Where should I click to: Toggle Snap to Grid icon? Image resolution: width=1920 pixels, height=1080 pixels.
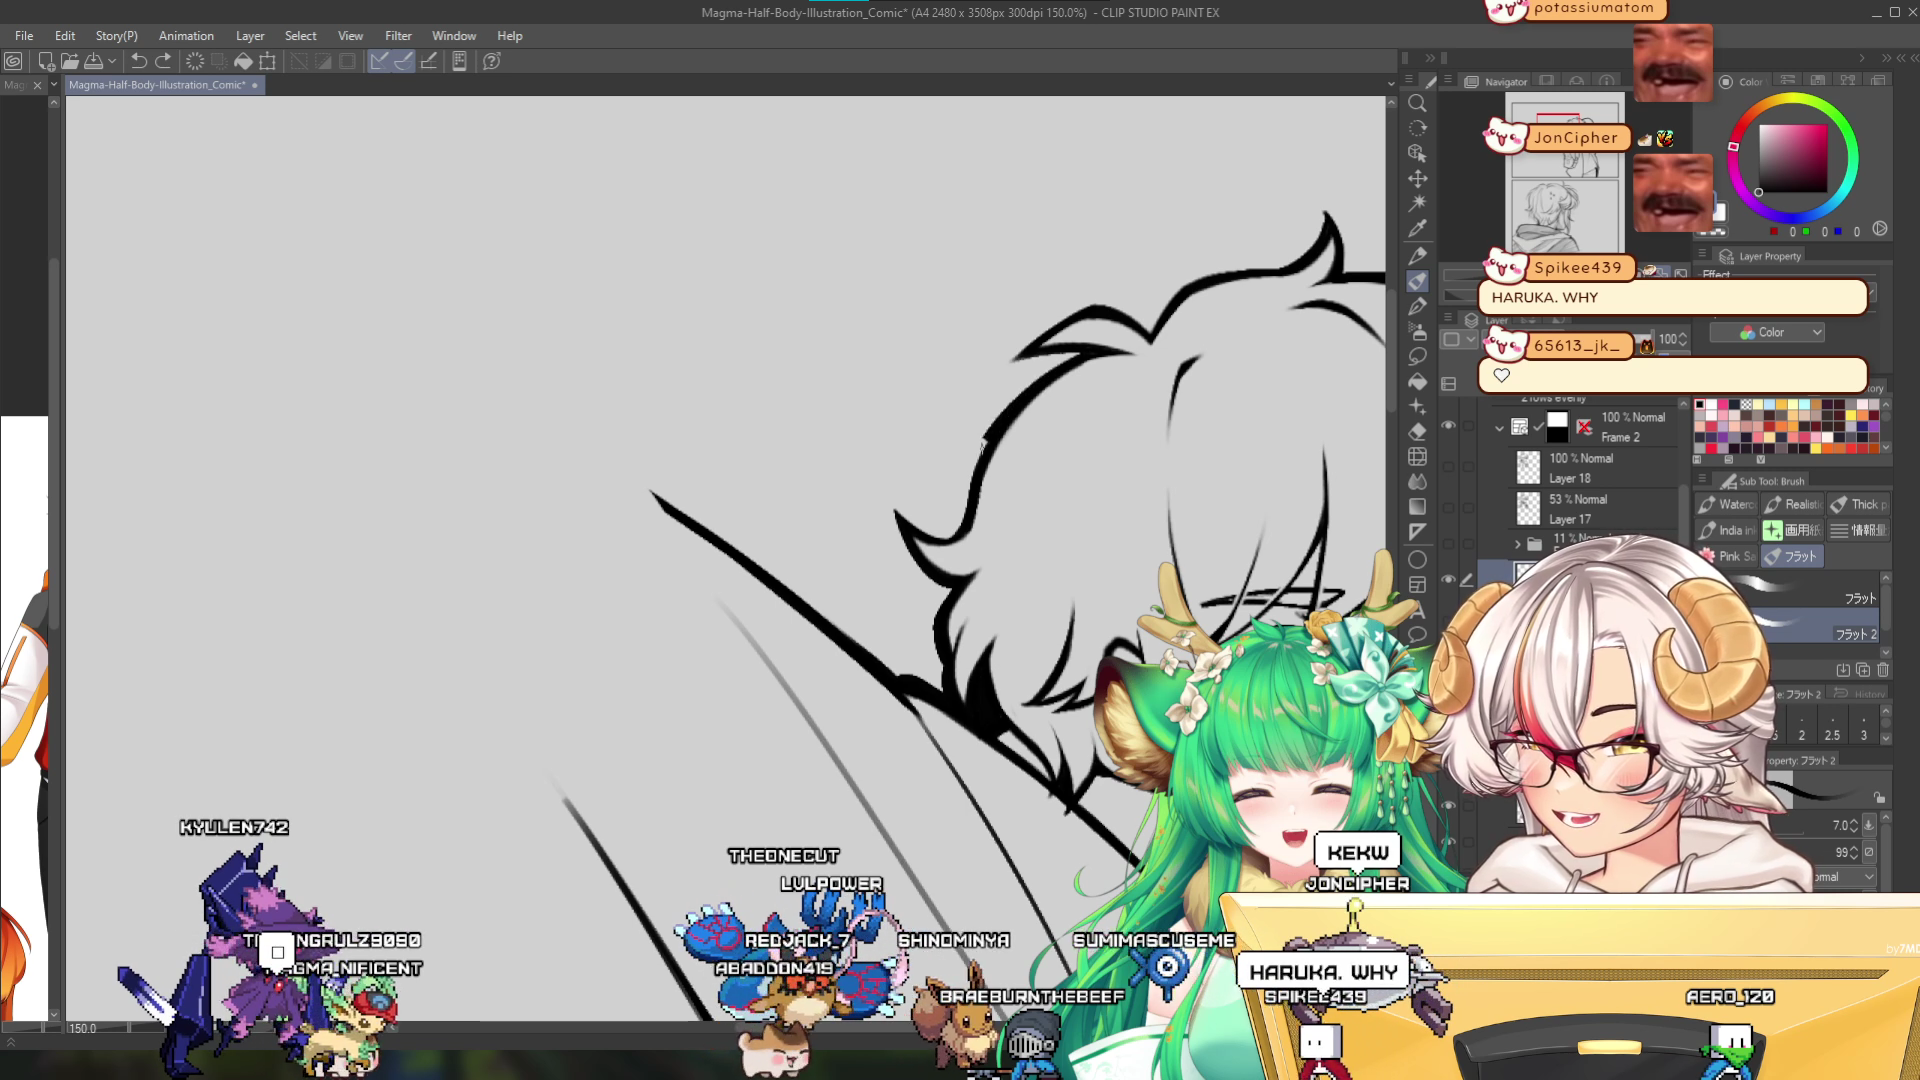point(428,61)
